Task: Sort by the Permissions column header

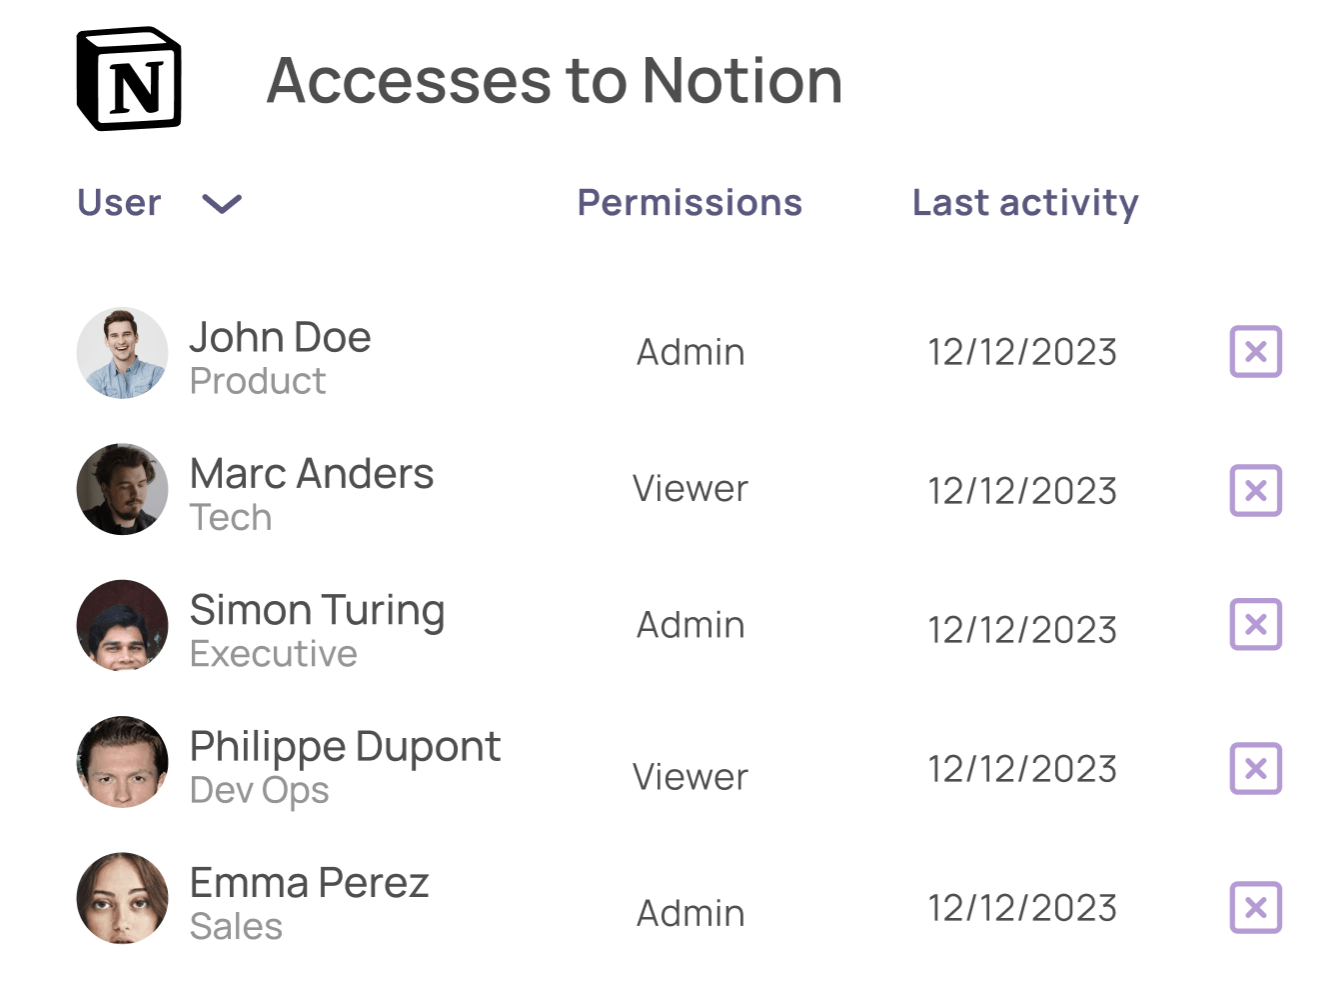Action: coord(689,203)
